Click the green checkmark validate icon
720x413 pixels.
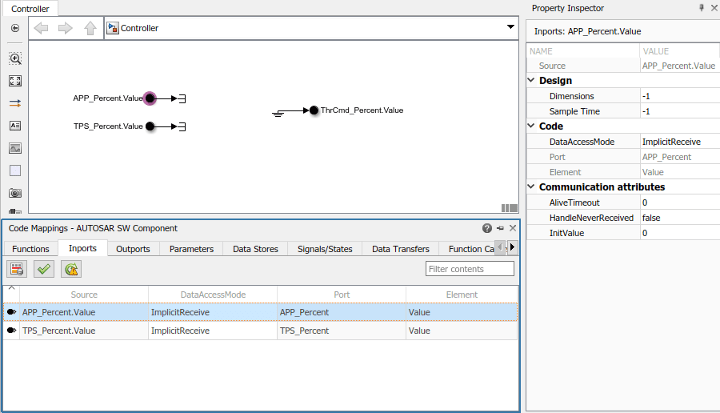44,269
